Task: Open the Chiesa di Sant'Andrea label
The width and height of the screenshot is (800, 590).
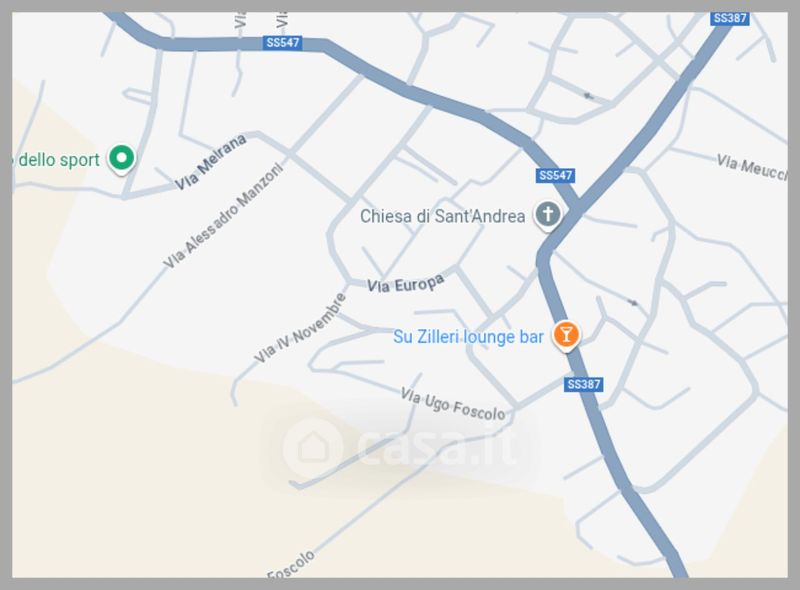Action: point(442,216)
